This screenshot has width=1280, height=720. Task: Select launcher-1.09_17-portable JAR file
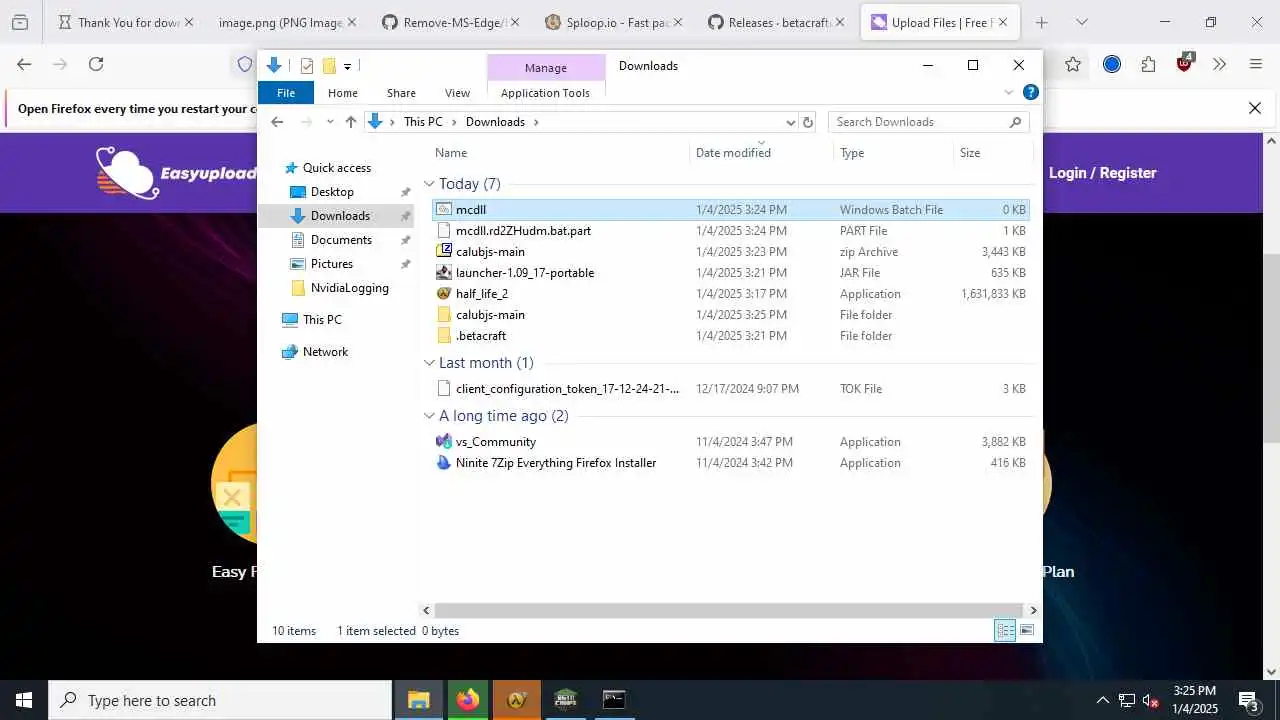[x=731, y=273]
